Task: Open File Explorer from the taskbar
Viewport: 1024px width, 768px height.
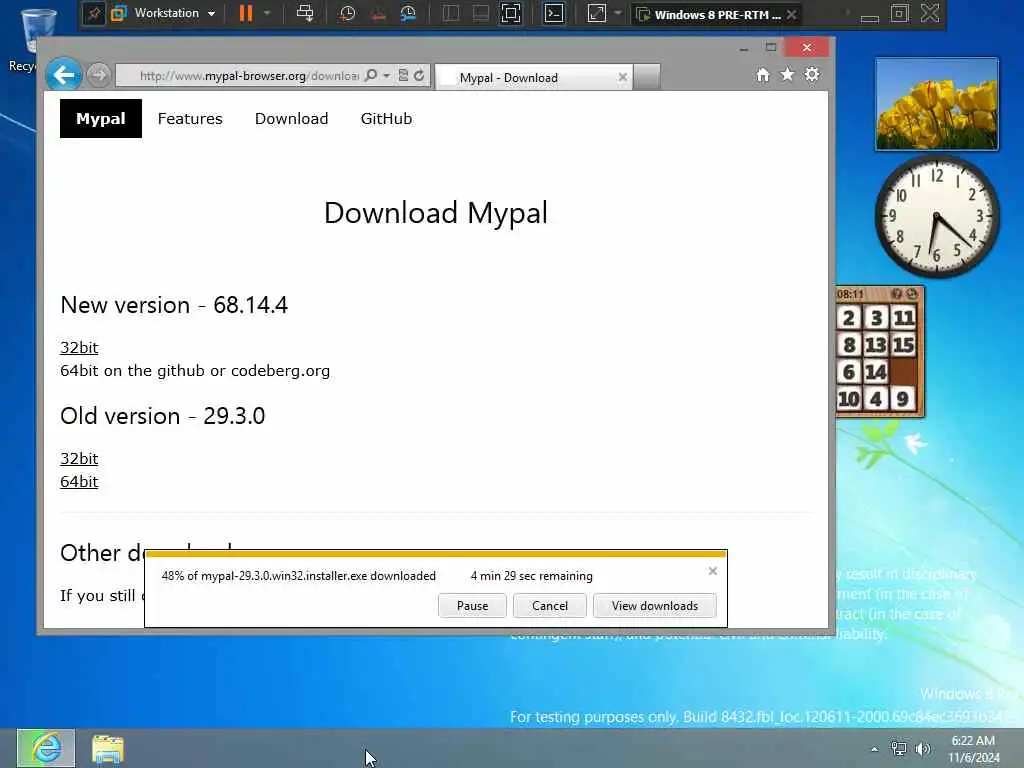Action: pos(108,749)
